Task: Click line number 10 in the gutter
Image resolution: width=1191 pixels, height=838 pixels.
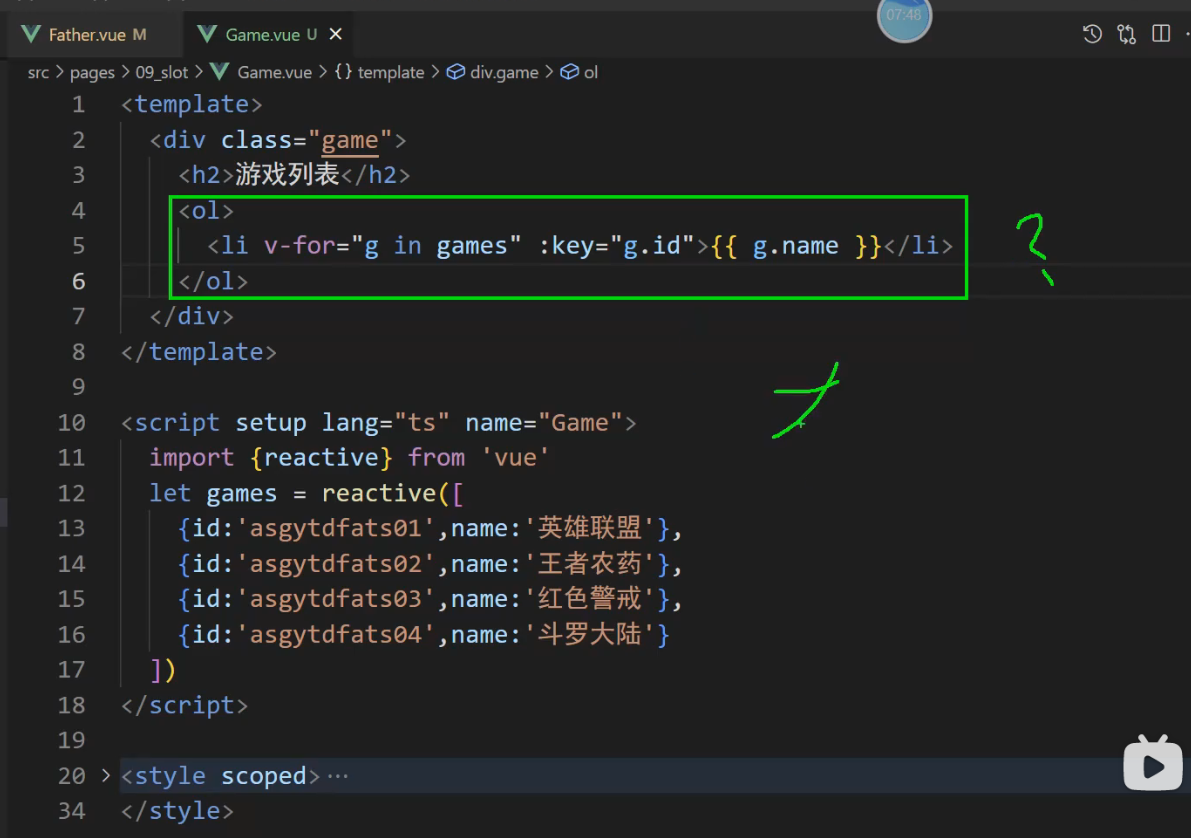Action: tap(71, 422)
